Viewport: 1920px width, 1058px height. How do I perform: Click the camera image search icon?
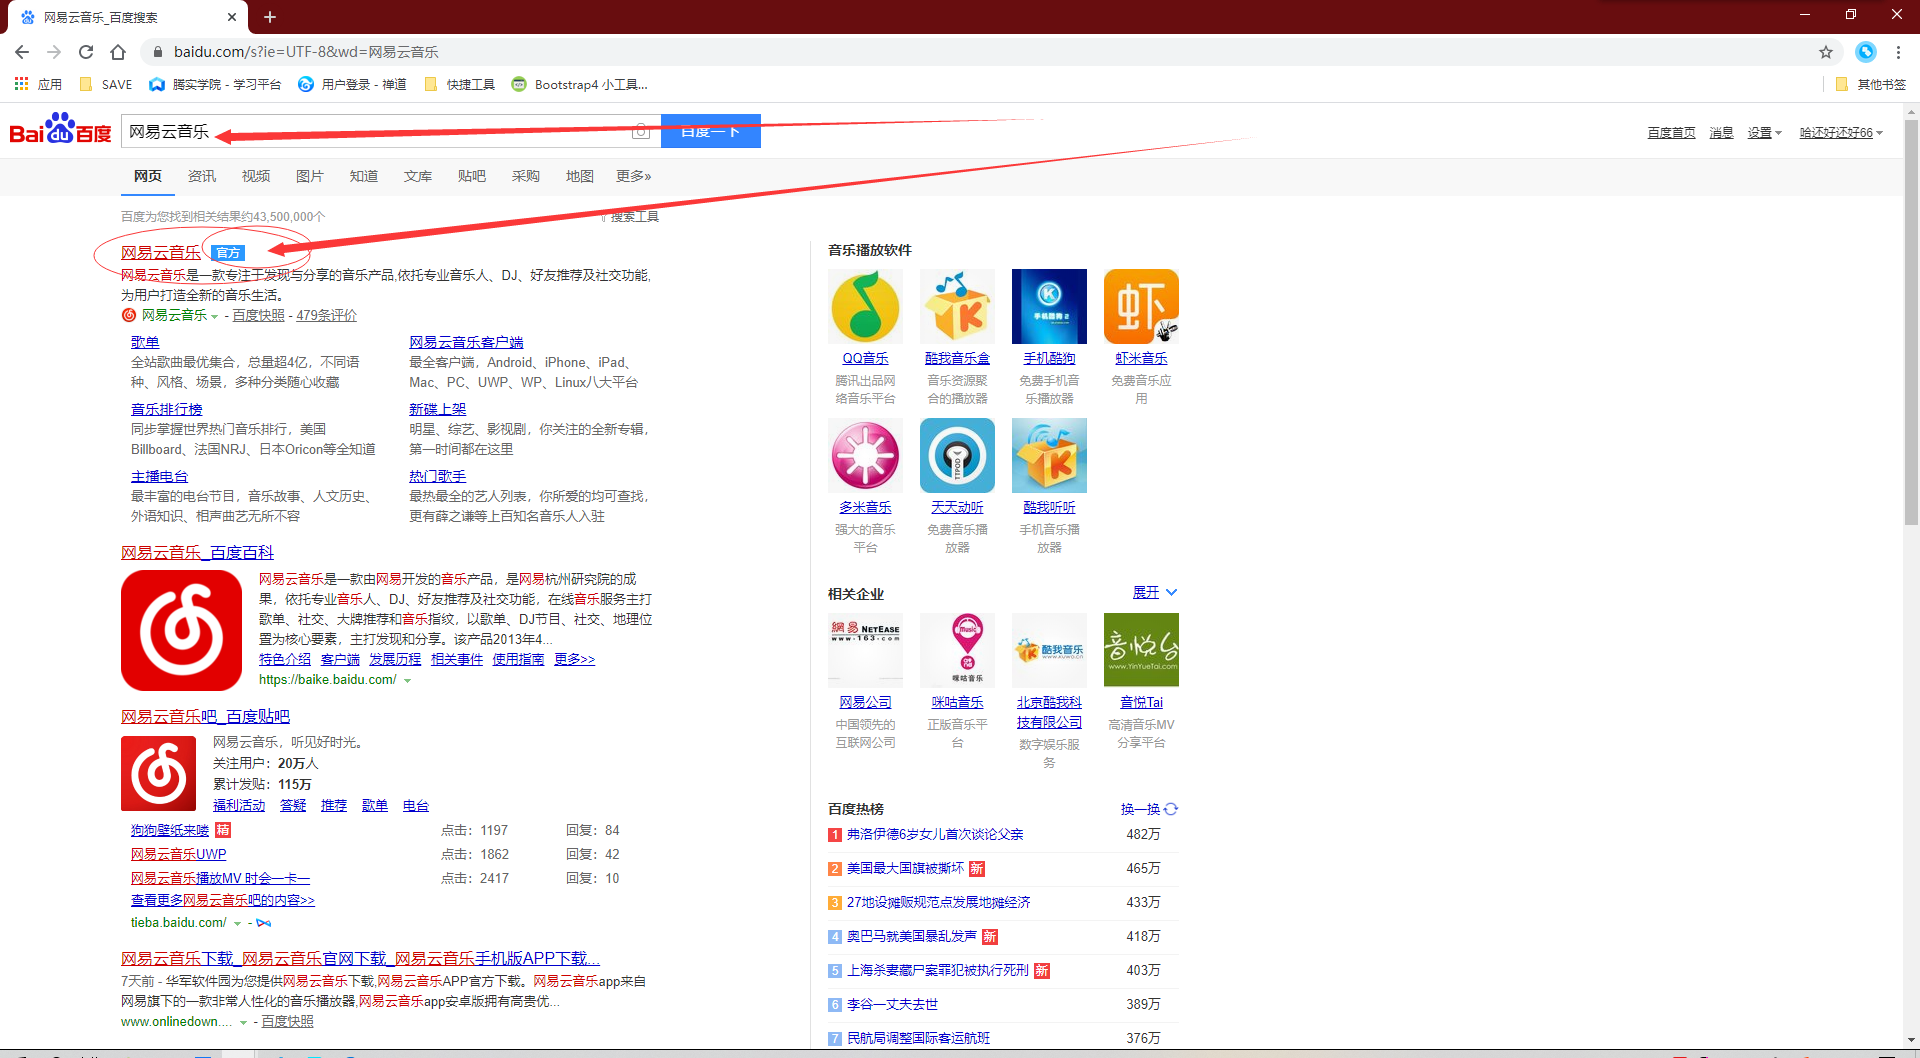click(x=641, y=131)
